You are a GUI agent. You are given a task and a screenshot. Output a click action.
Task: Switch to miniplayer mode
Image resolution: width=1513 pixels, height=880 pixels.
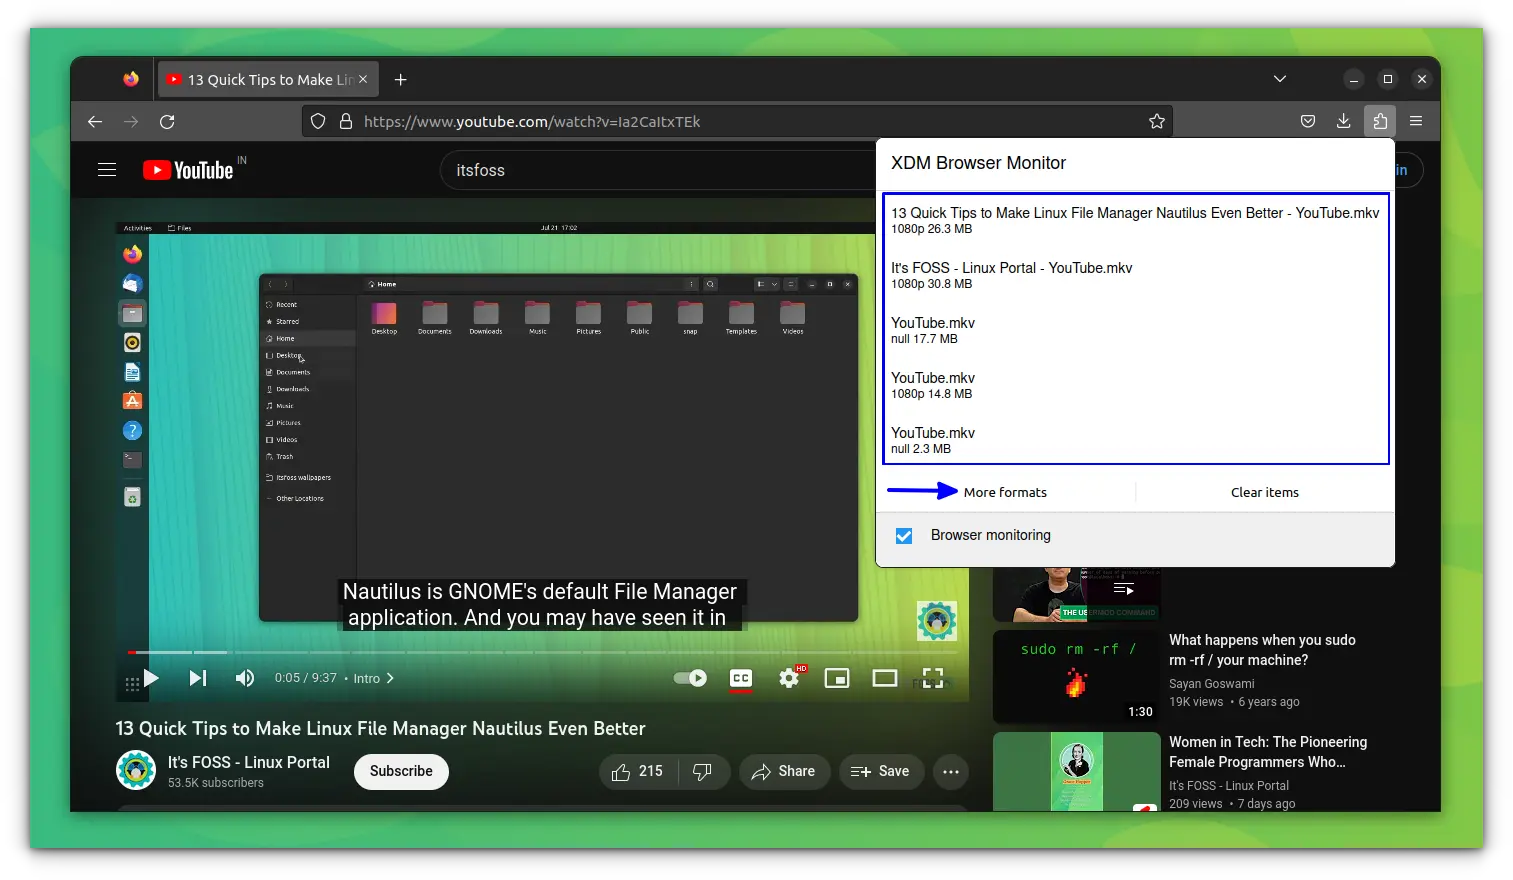tap(837, 678)
